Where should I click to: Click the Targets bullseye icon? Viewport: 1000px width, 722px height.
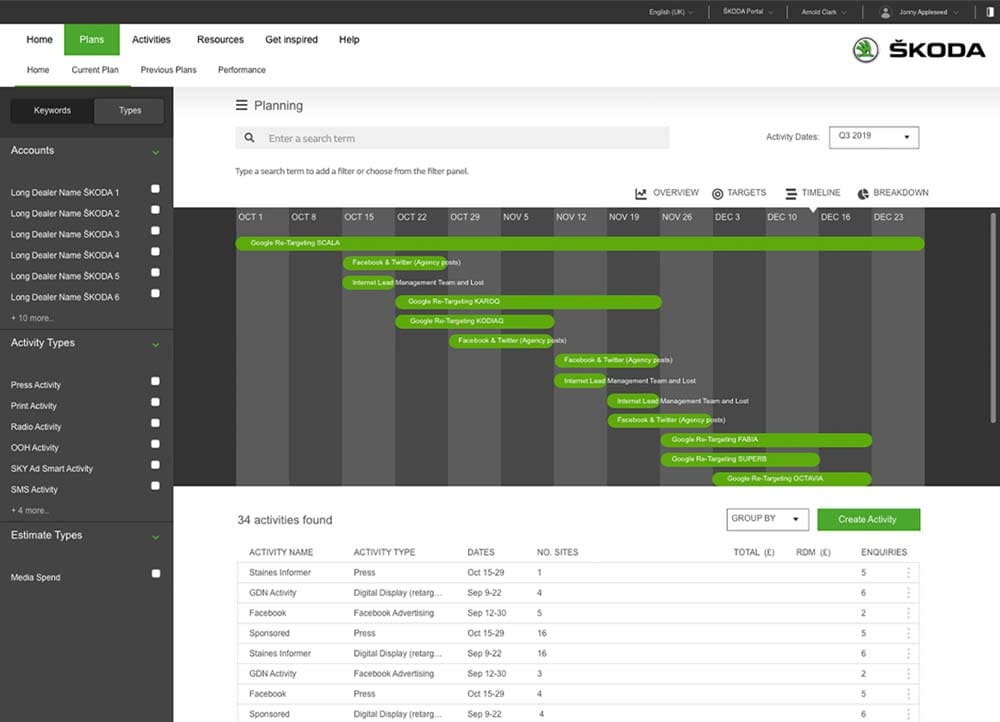[x=717, y=193]
